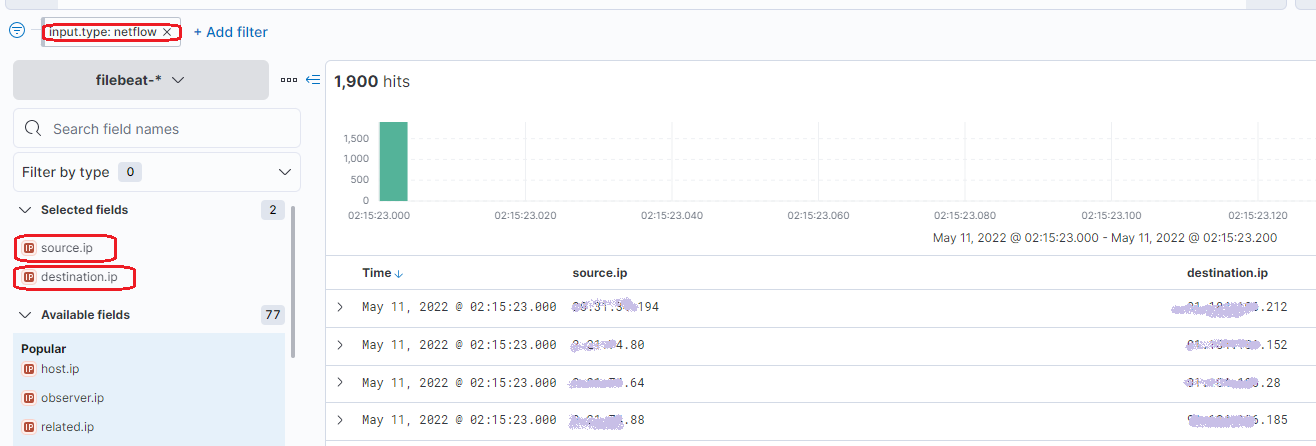The width and height of the screenshot is (1316, 446).
Task: Click the IP icon beside source.ip
Action: [x=29, y=247]
